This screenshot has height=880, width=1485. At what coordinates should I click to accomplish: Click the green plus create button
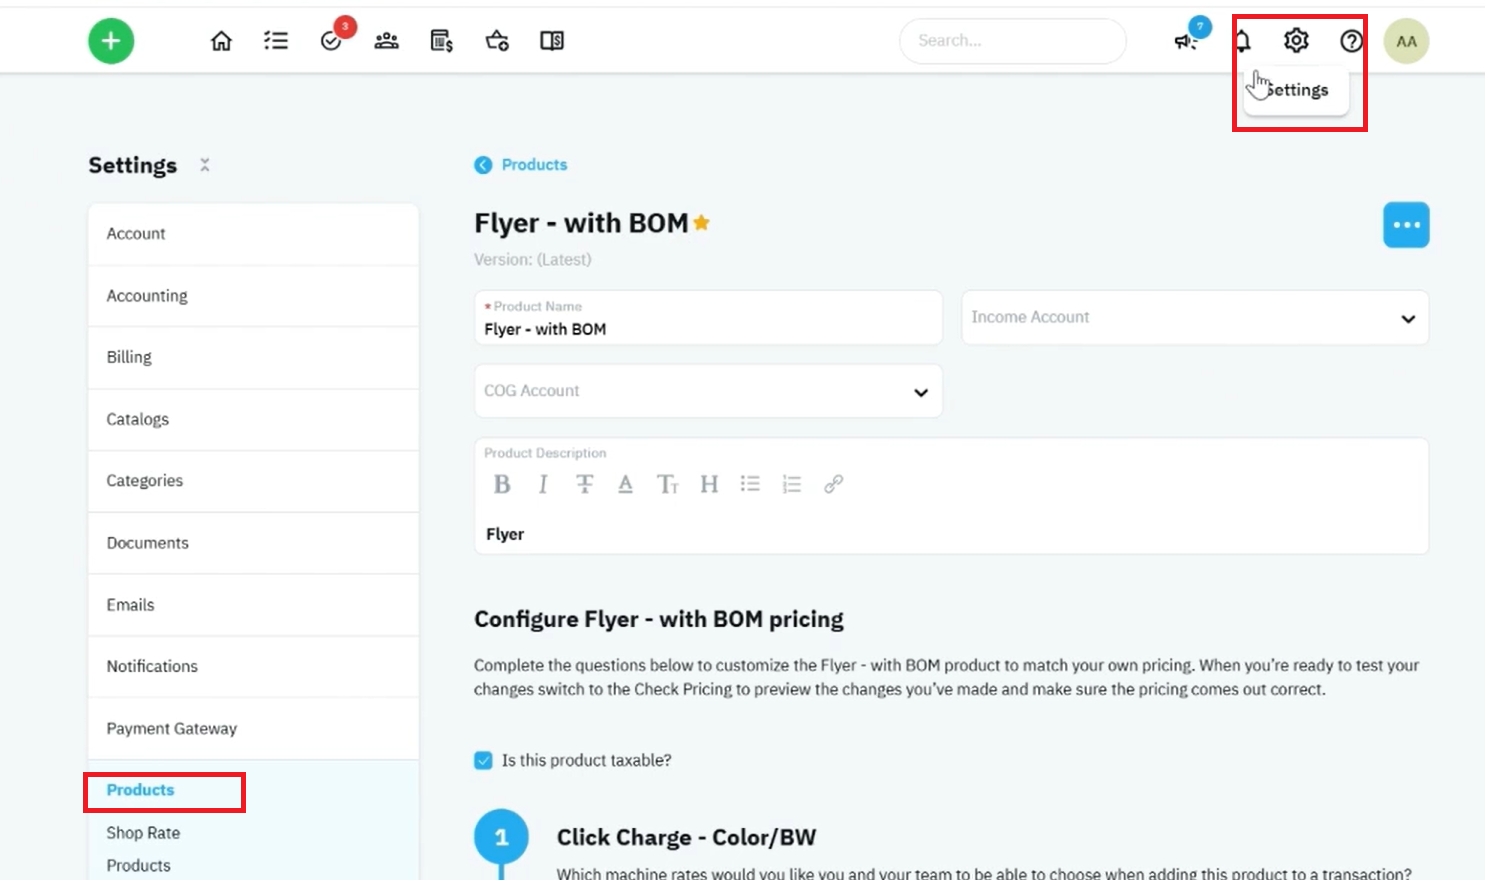point(111,41)
